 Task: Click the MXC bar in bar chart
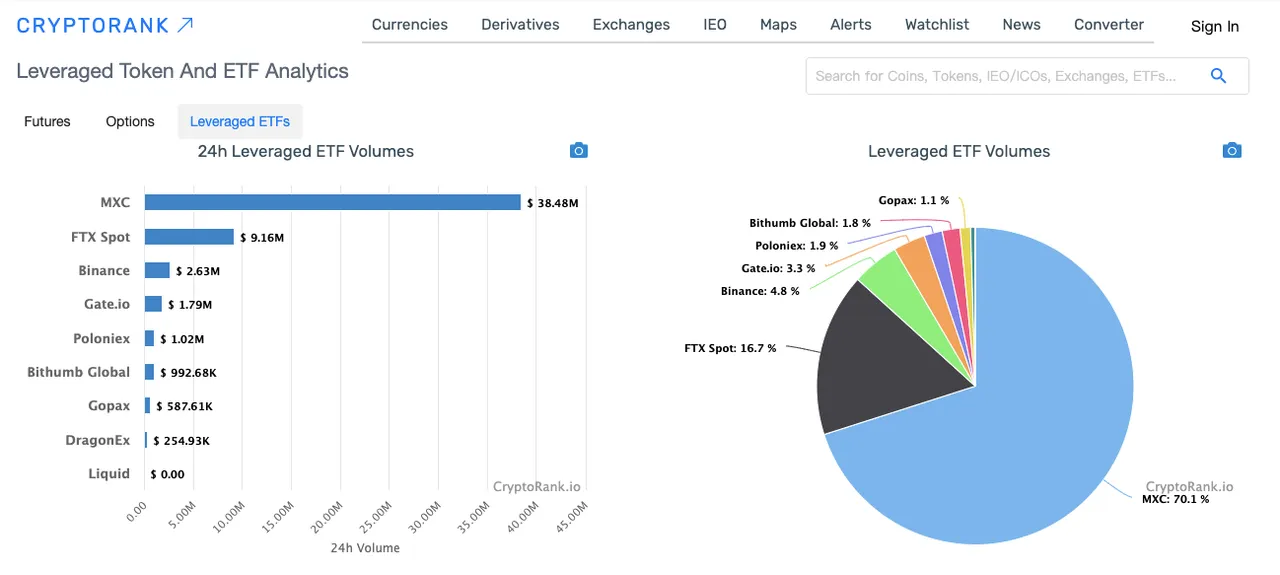tap(333, 202)
